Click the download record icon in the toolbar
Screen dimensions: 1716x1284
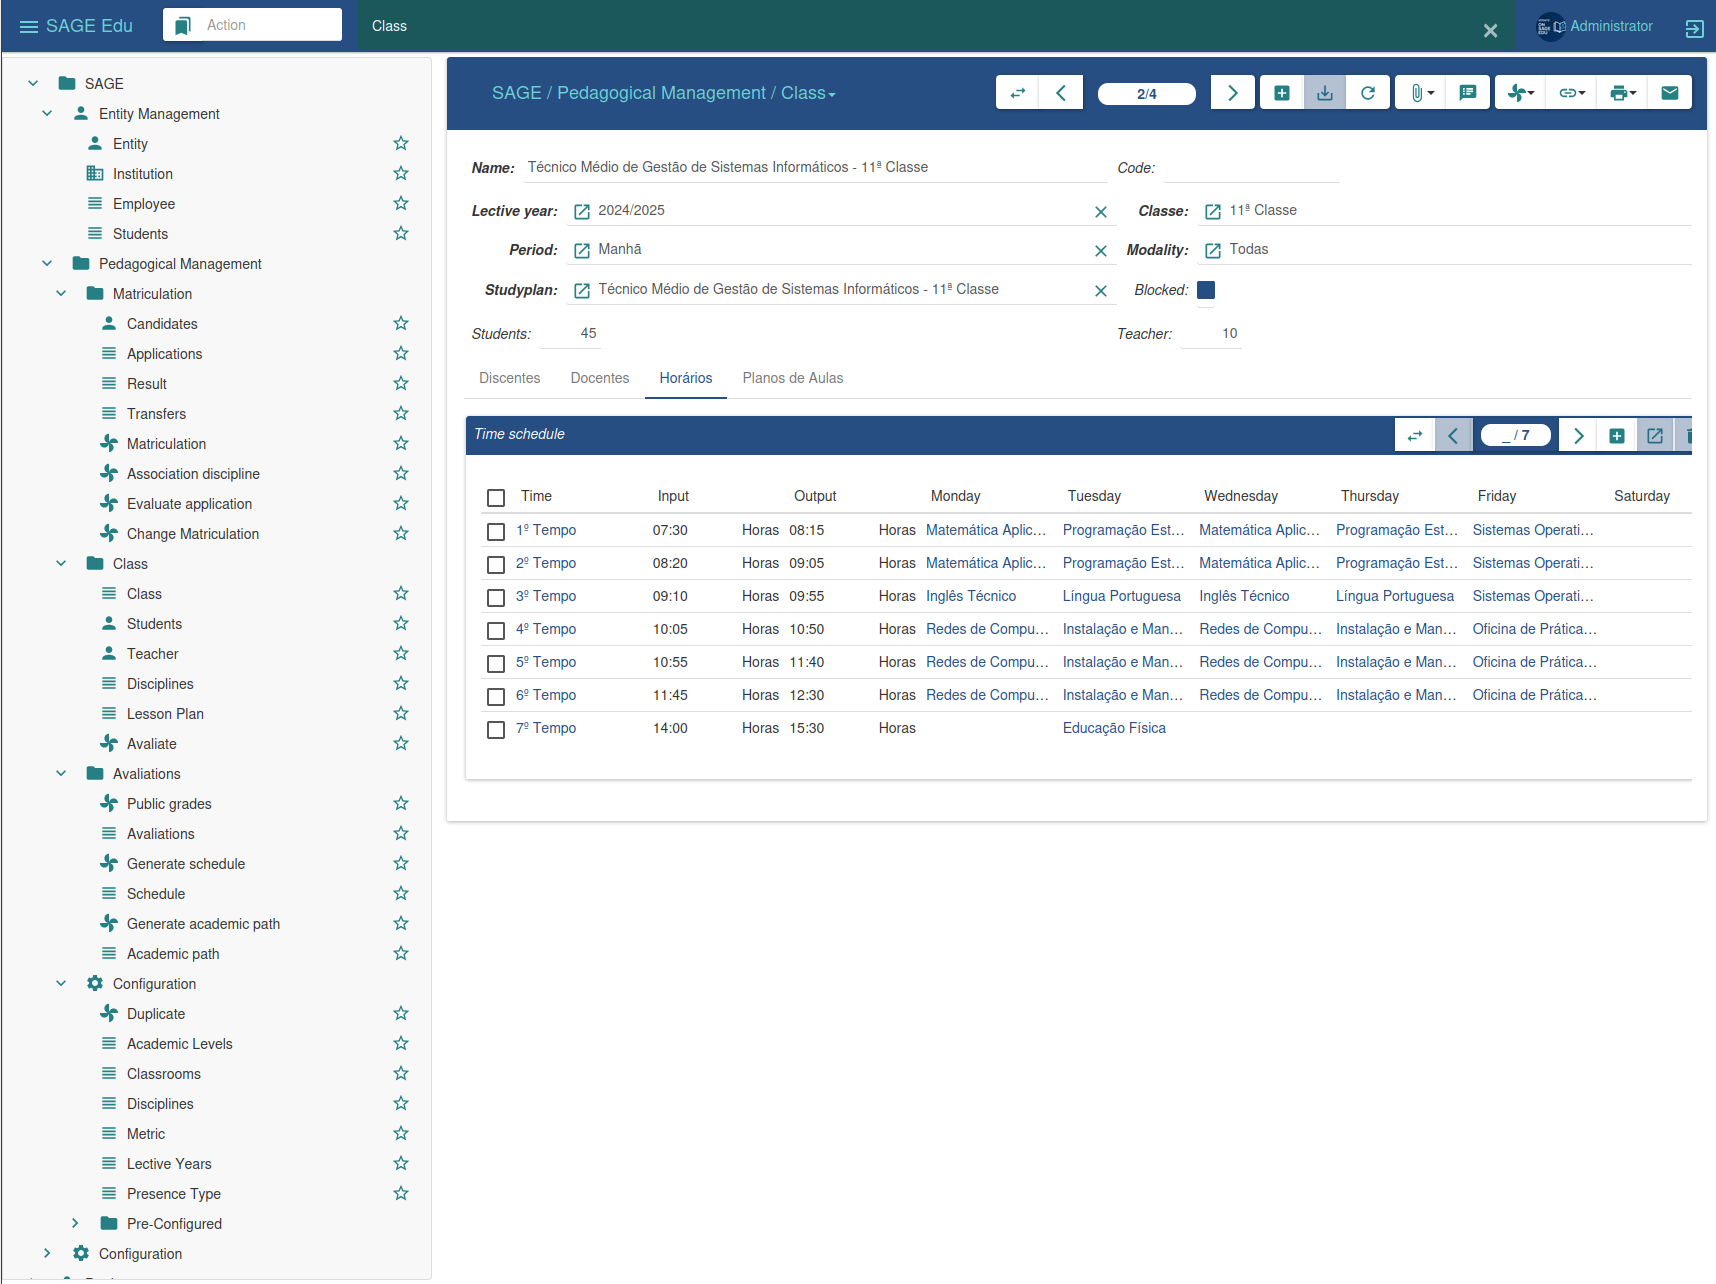tap(1324, 92)
